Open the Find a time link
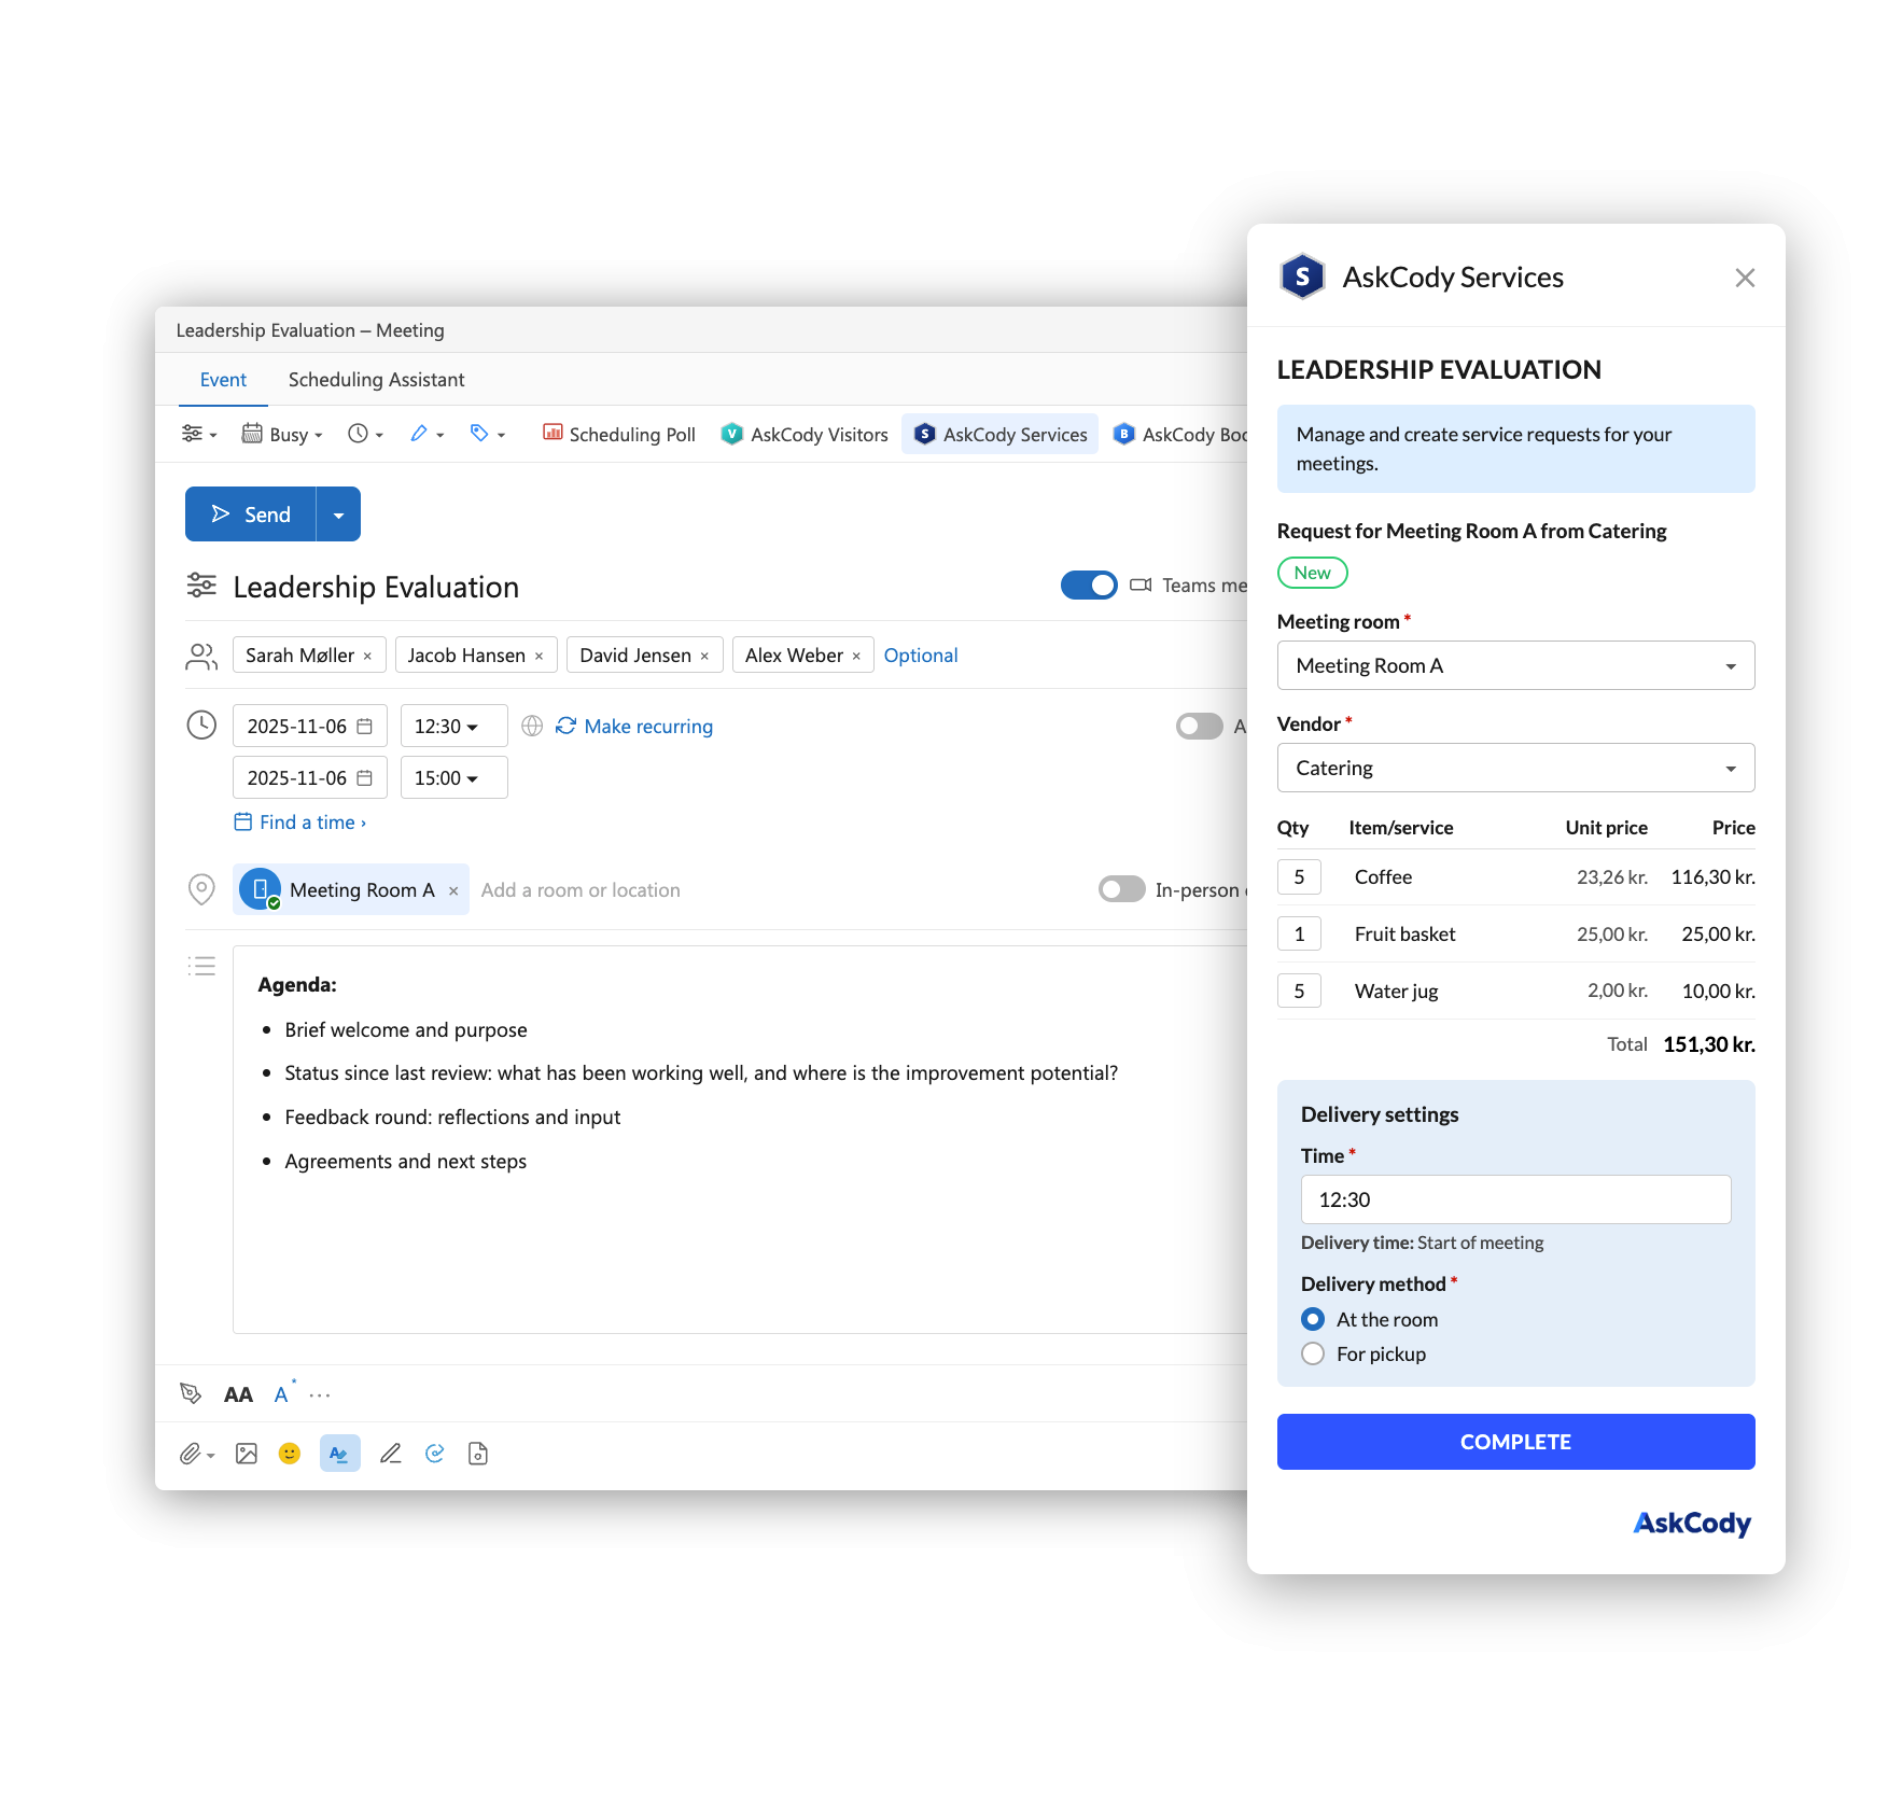1902x1798 pixels. [300, 822]
